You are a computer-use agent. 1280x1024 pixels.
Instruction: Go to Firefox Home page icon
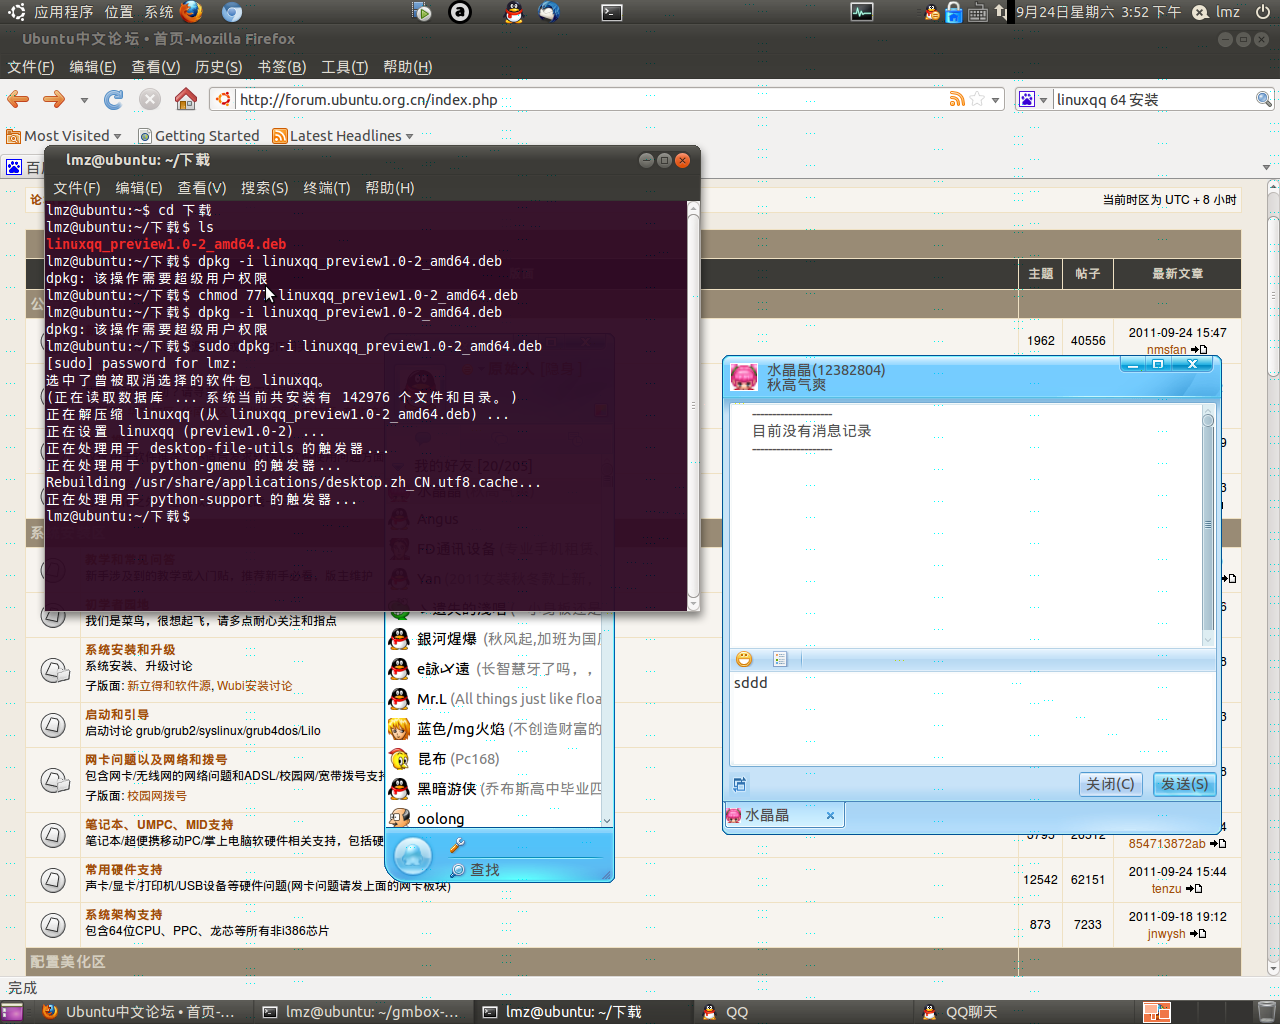pos(185,99)
